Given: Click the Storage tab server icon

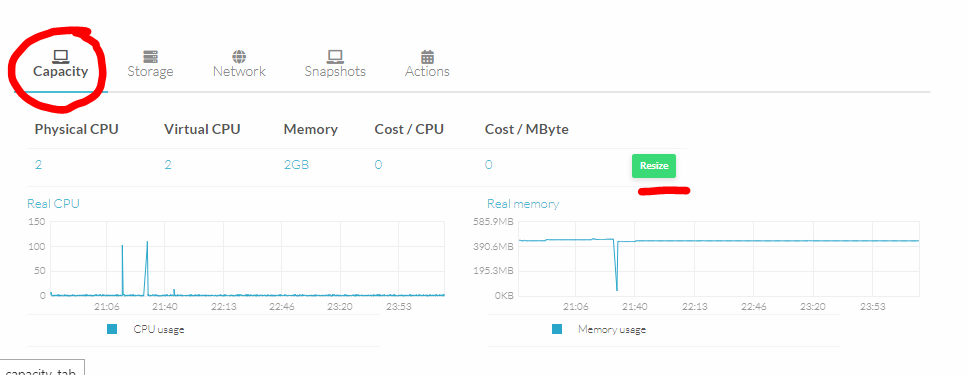Looking at the screenshot, I should coord(150,57).
